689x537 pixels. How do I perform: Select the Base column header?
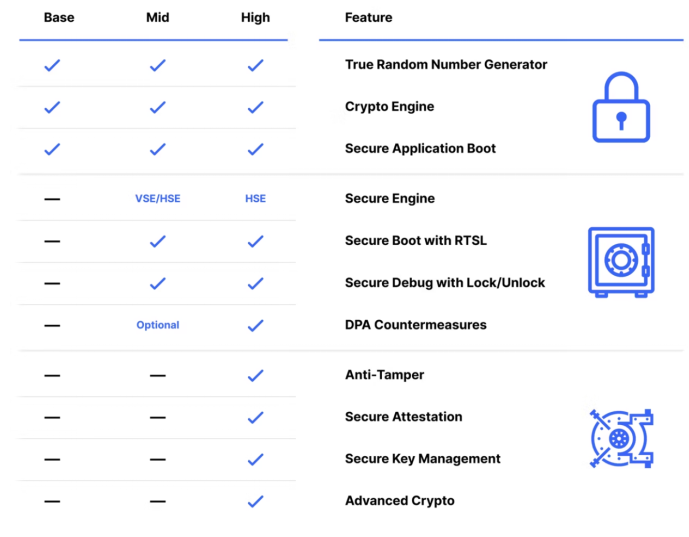point(59,17)
